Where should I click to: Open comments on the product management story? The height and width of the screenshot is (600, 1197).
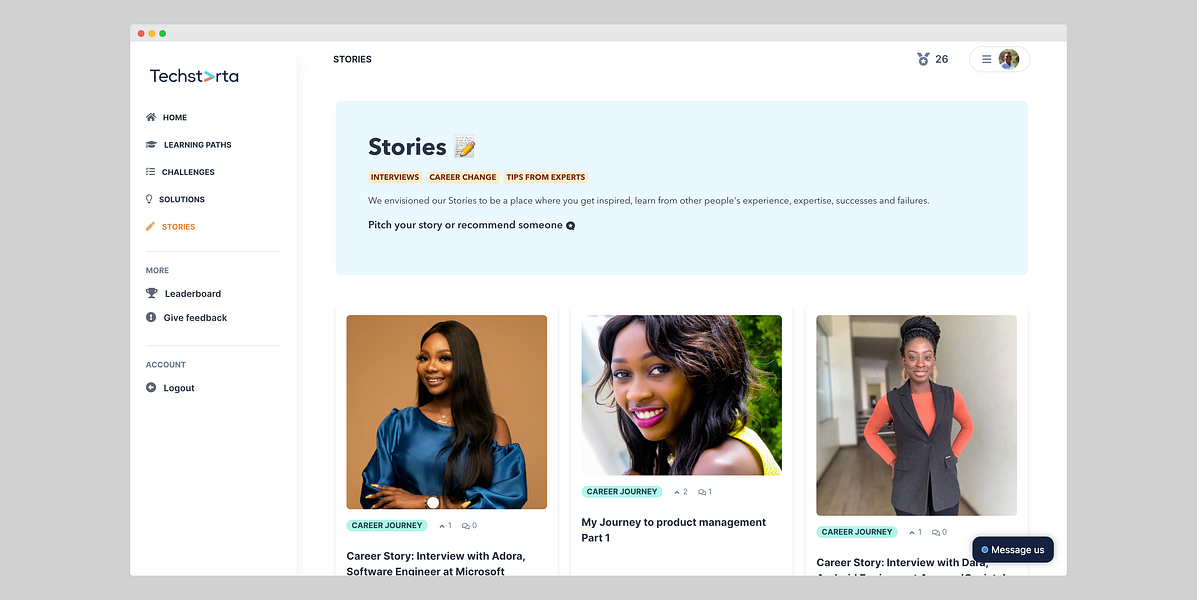tap(703, 491)
